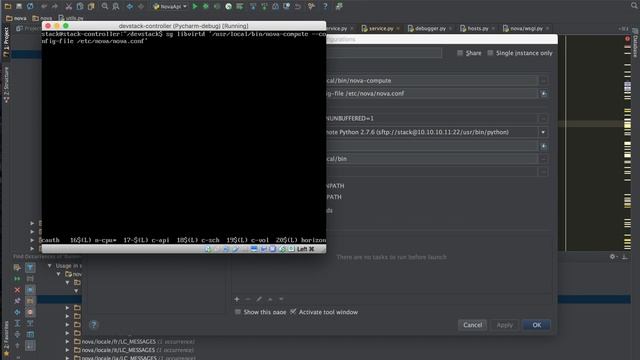Click the Cut scissors icon
Image resolution: width=640 pixels, height=360 pixels.
pyautogui.click(x=69, y=6)
